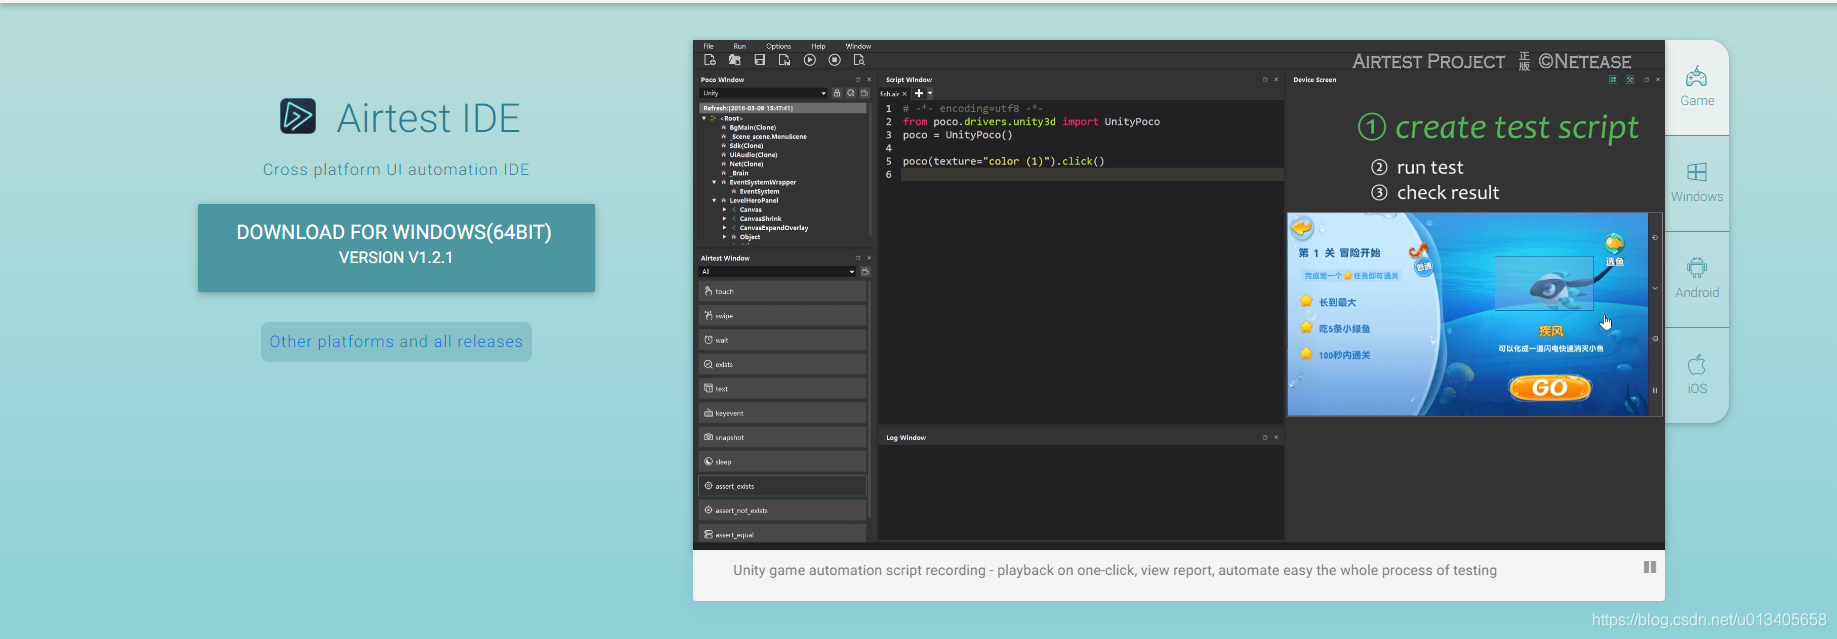1837x639 pixels.
Task: Open the Help menu
Action: [x=819, y=46]
